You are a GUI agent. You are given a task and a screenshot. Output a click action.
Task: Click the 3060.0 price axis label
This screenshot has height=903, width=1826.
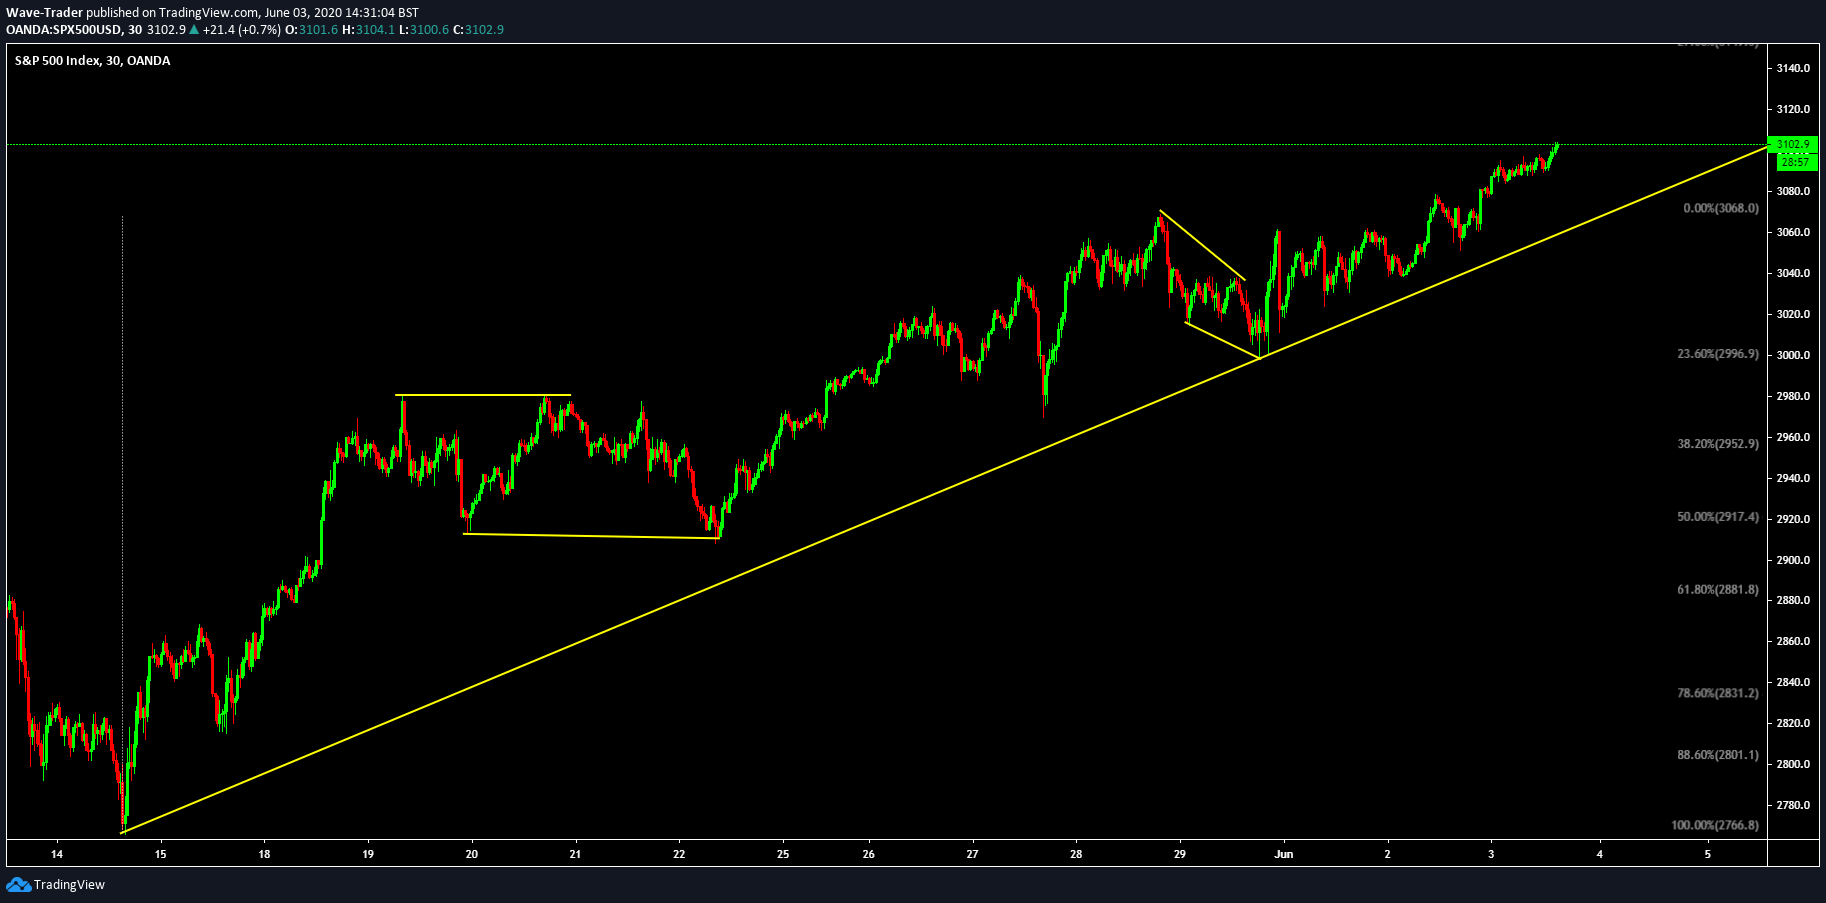1794,232
